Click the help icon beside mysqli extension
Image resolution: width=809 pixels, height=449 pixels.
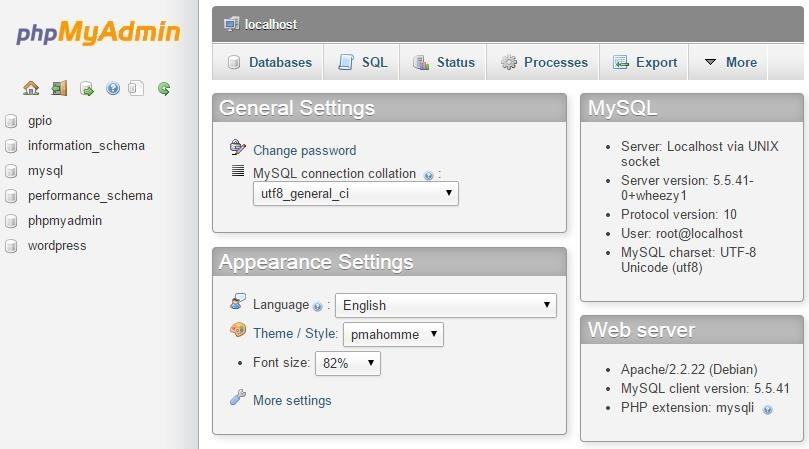(767, 409)
